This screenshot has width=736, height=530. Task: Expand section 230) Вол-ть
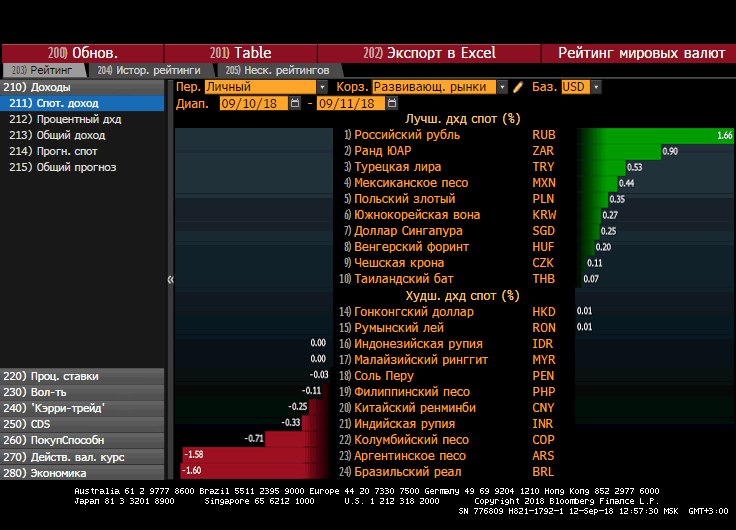point(82,392)
